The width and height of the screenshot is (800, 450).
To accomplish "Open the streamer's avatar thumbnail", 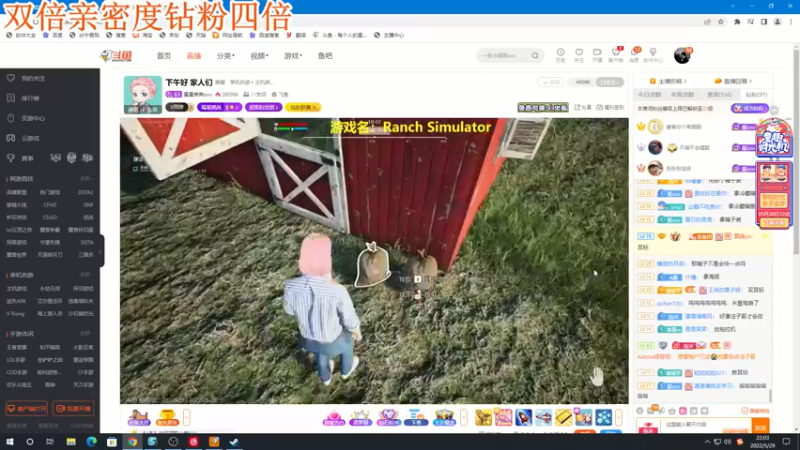I will [143, 95].
